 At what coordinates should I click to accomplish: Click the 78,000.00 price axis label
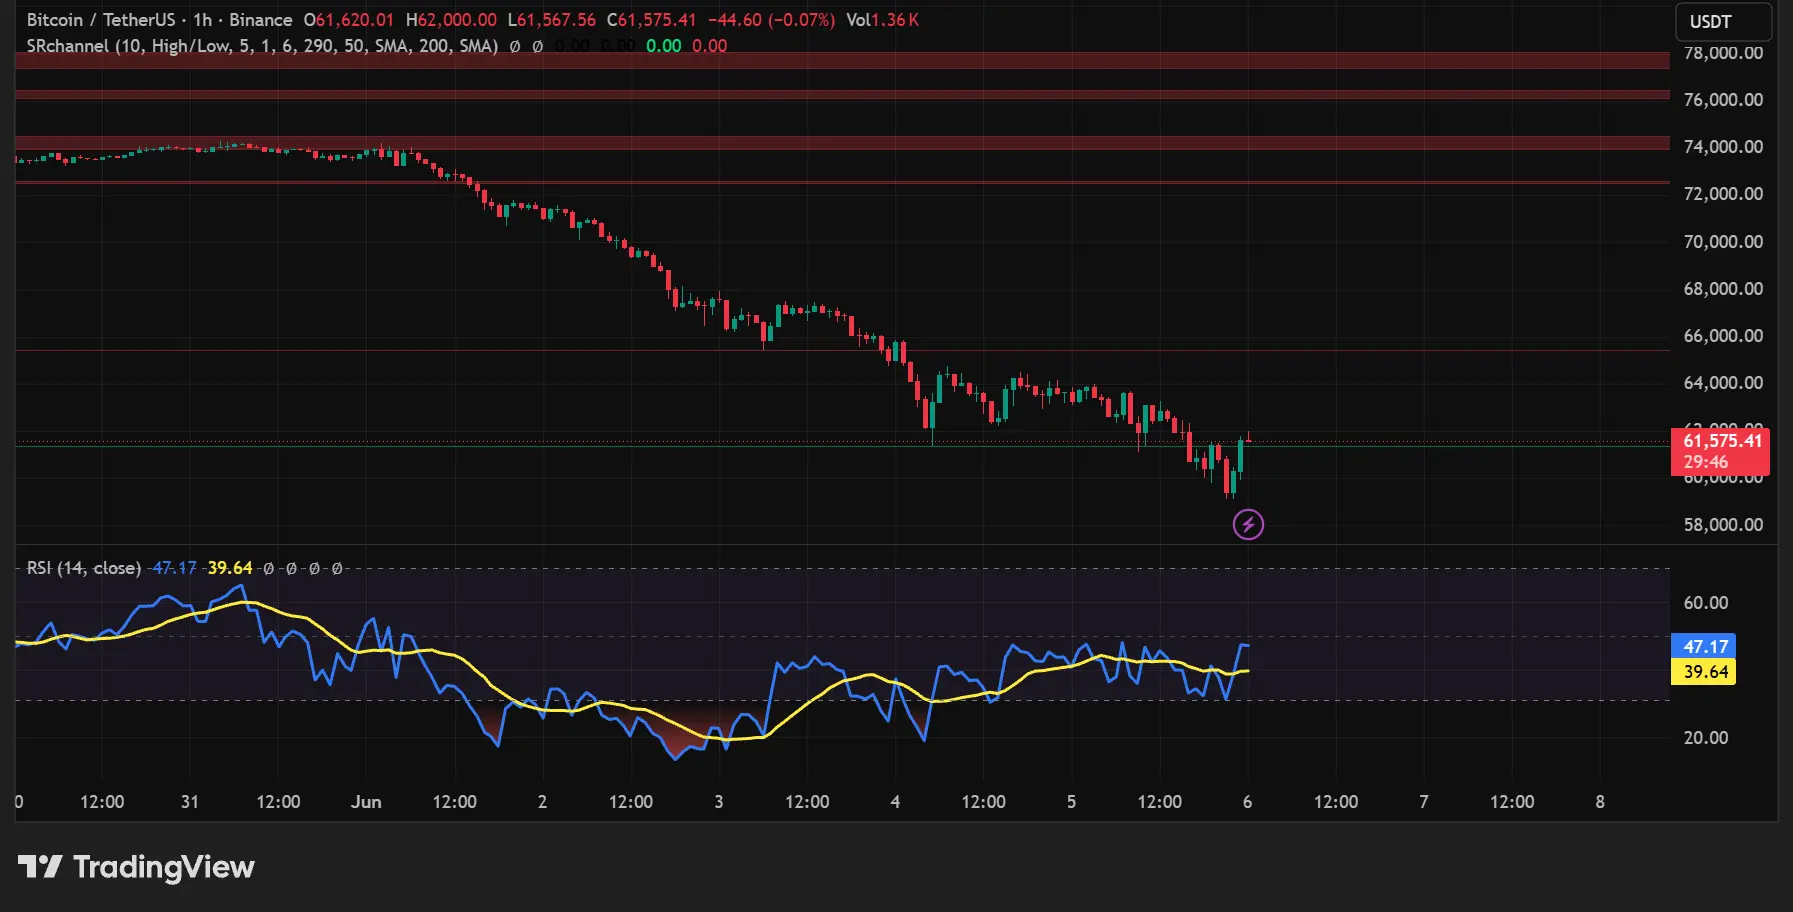click(x=1723, y=53)
